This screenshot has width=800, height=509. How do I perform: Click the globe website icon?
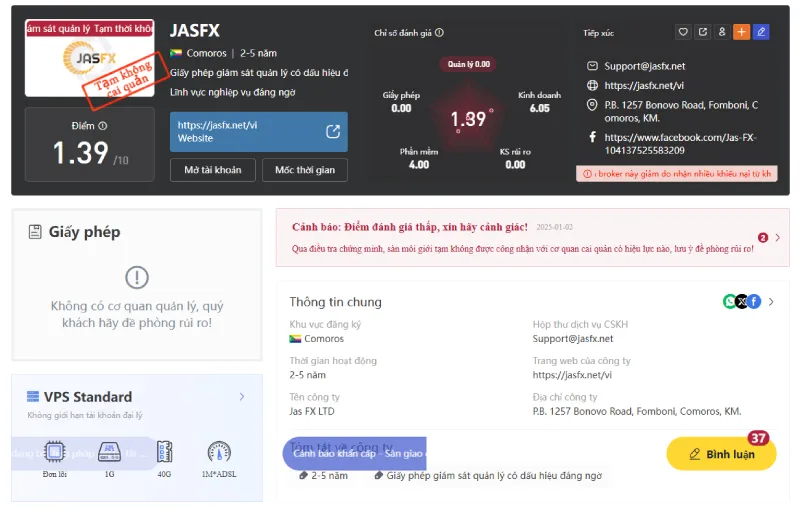click(592, 85)
